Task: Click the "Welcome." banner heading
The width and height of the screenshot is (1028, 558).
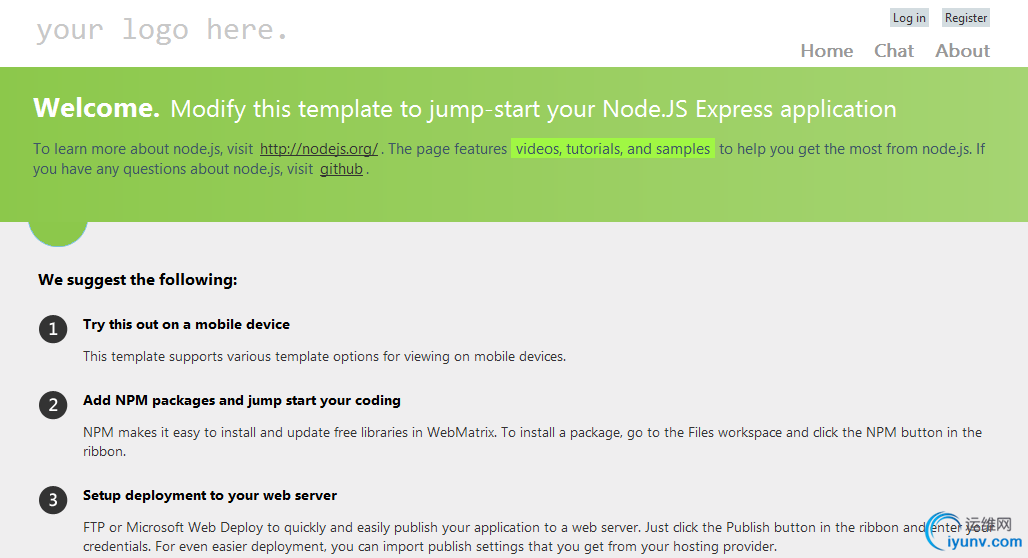Action: tap(96, 108)
